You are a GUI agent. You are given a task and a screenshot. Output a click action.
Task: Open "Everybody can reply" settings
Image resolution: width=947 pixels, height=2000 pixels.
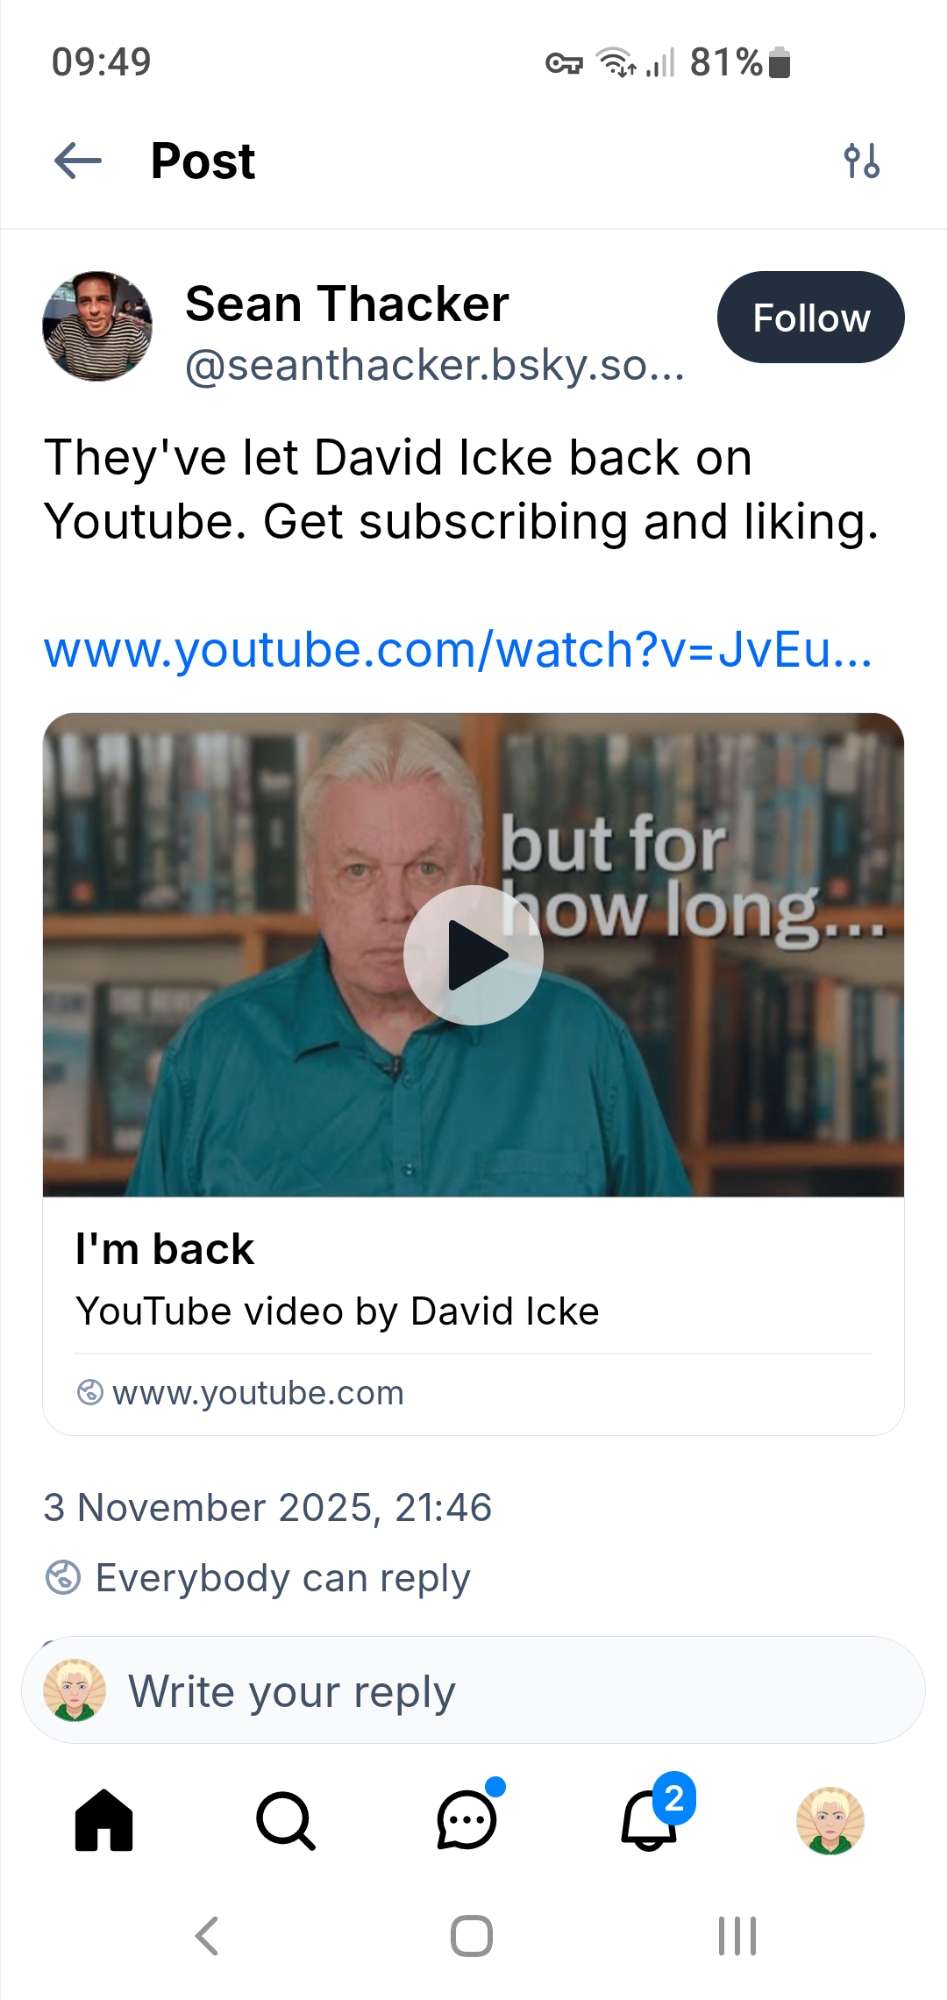(257, 1578)
